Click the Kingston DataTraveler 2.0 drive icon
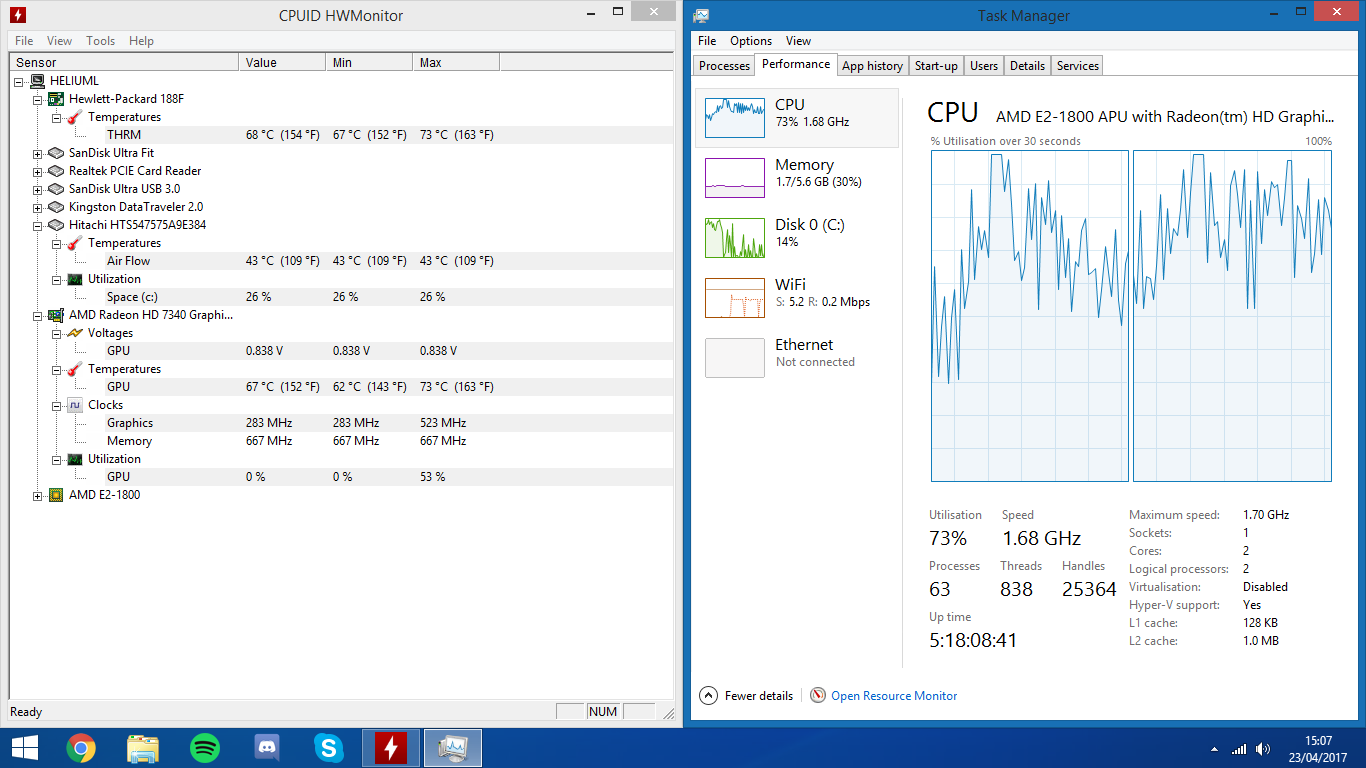 pyautogui.click(x=56, y=207)
